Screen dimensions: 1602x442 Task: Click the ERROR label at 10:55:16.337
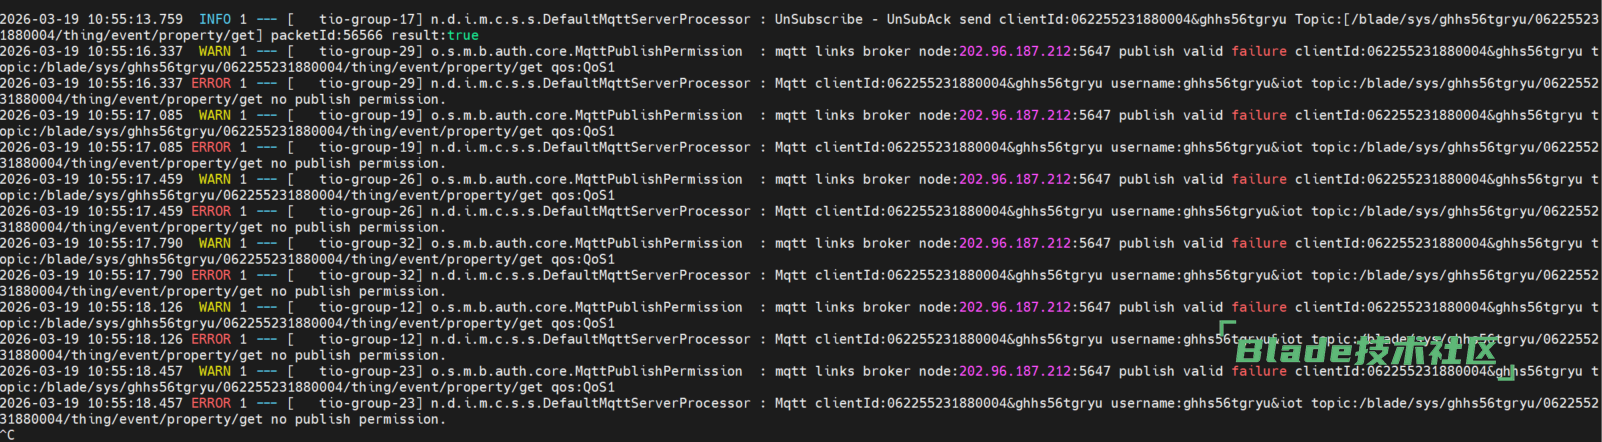pyautogui.click(x=211, y=83)
